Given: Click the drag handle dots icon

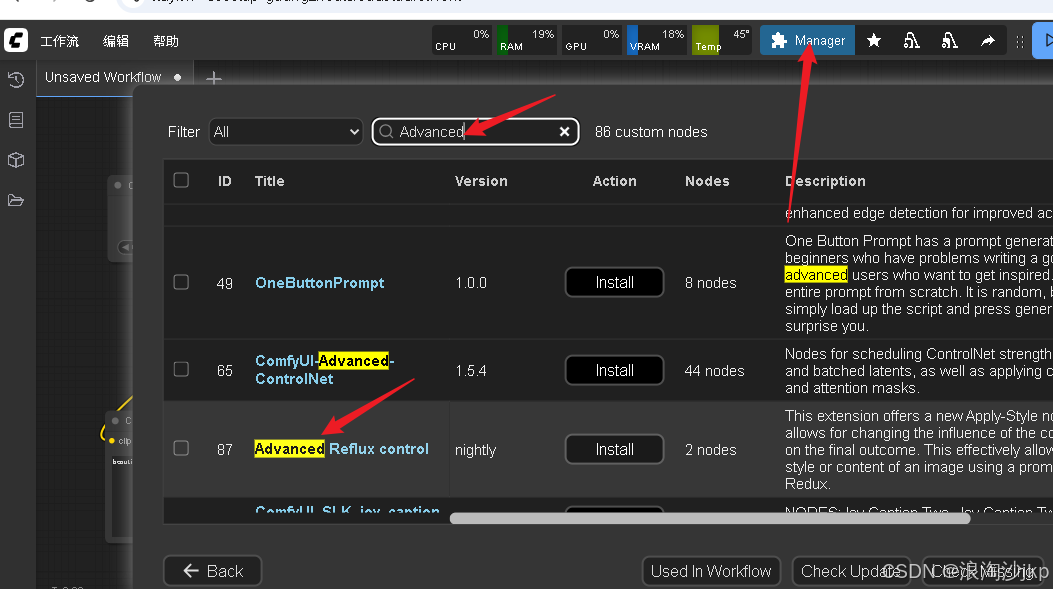Looking at the screenshot, I should coord(1019,42).
